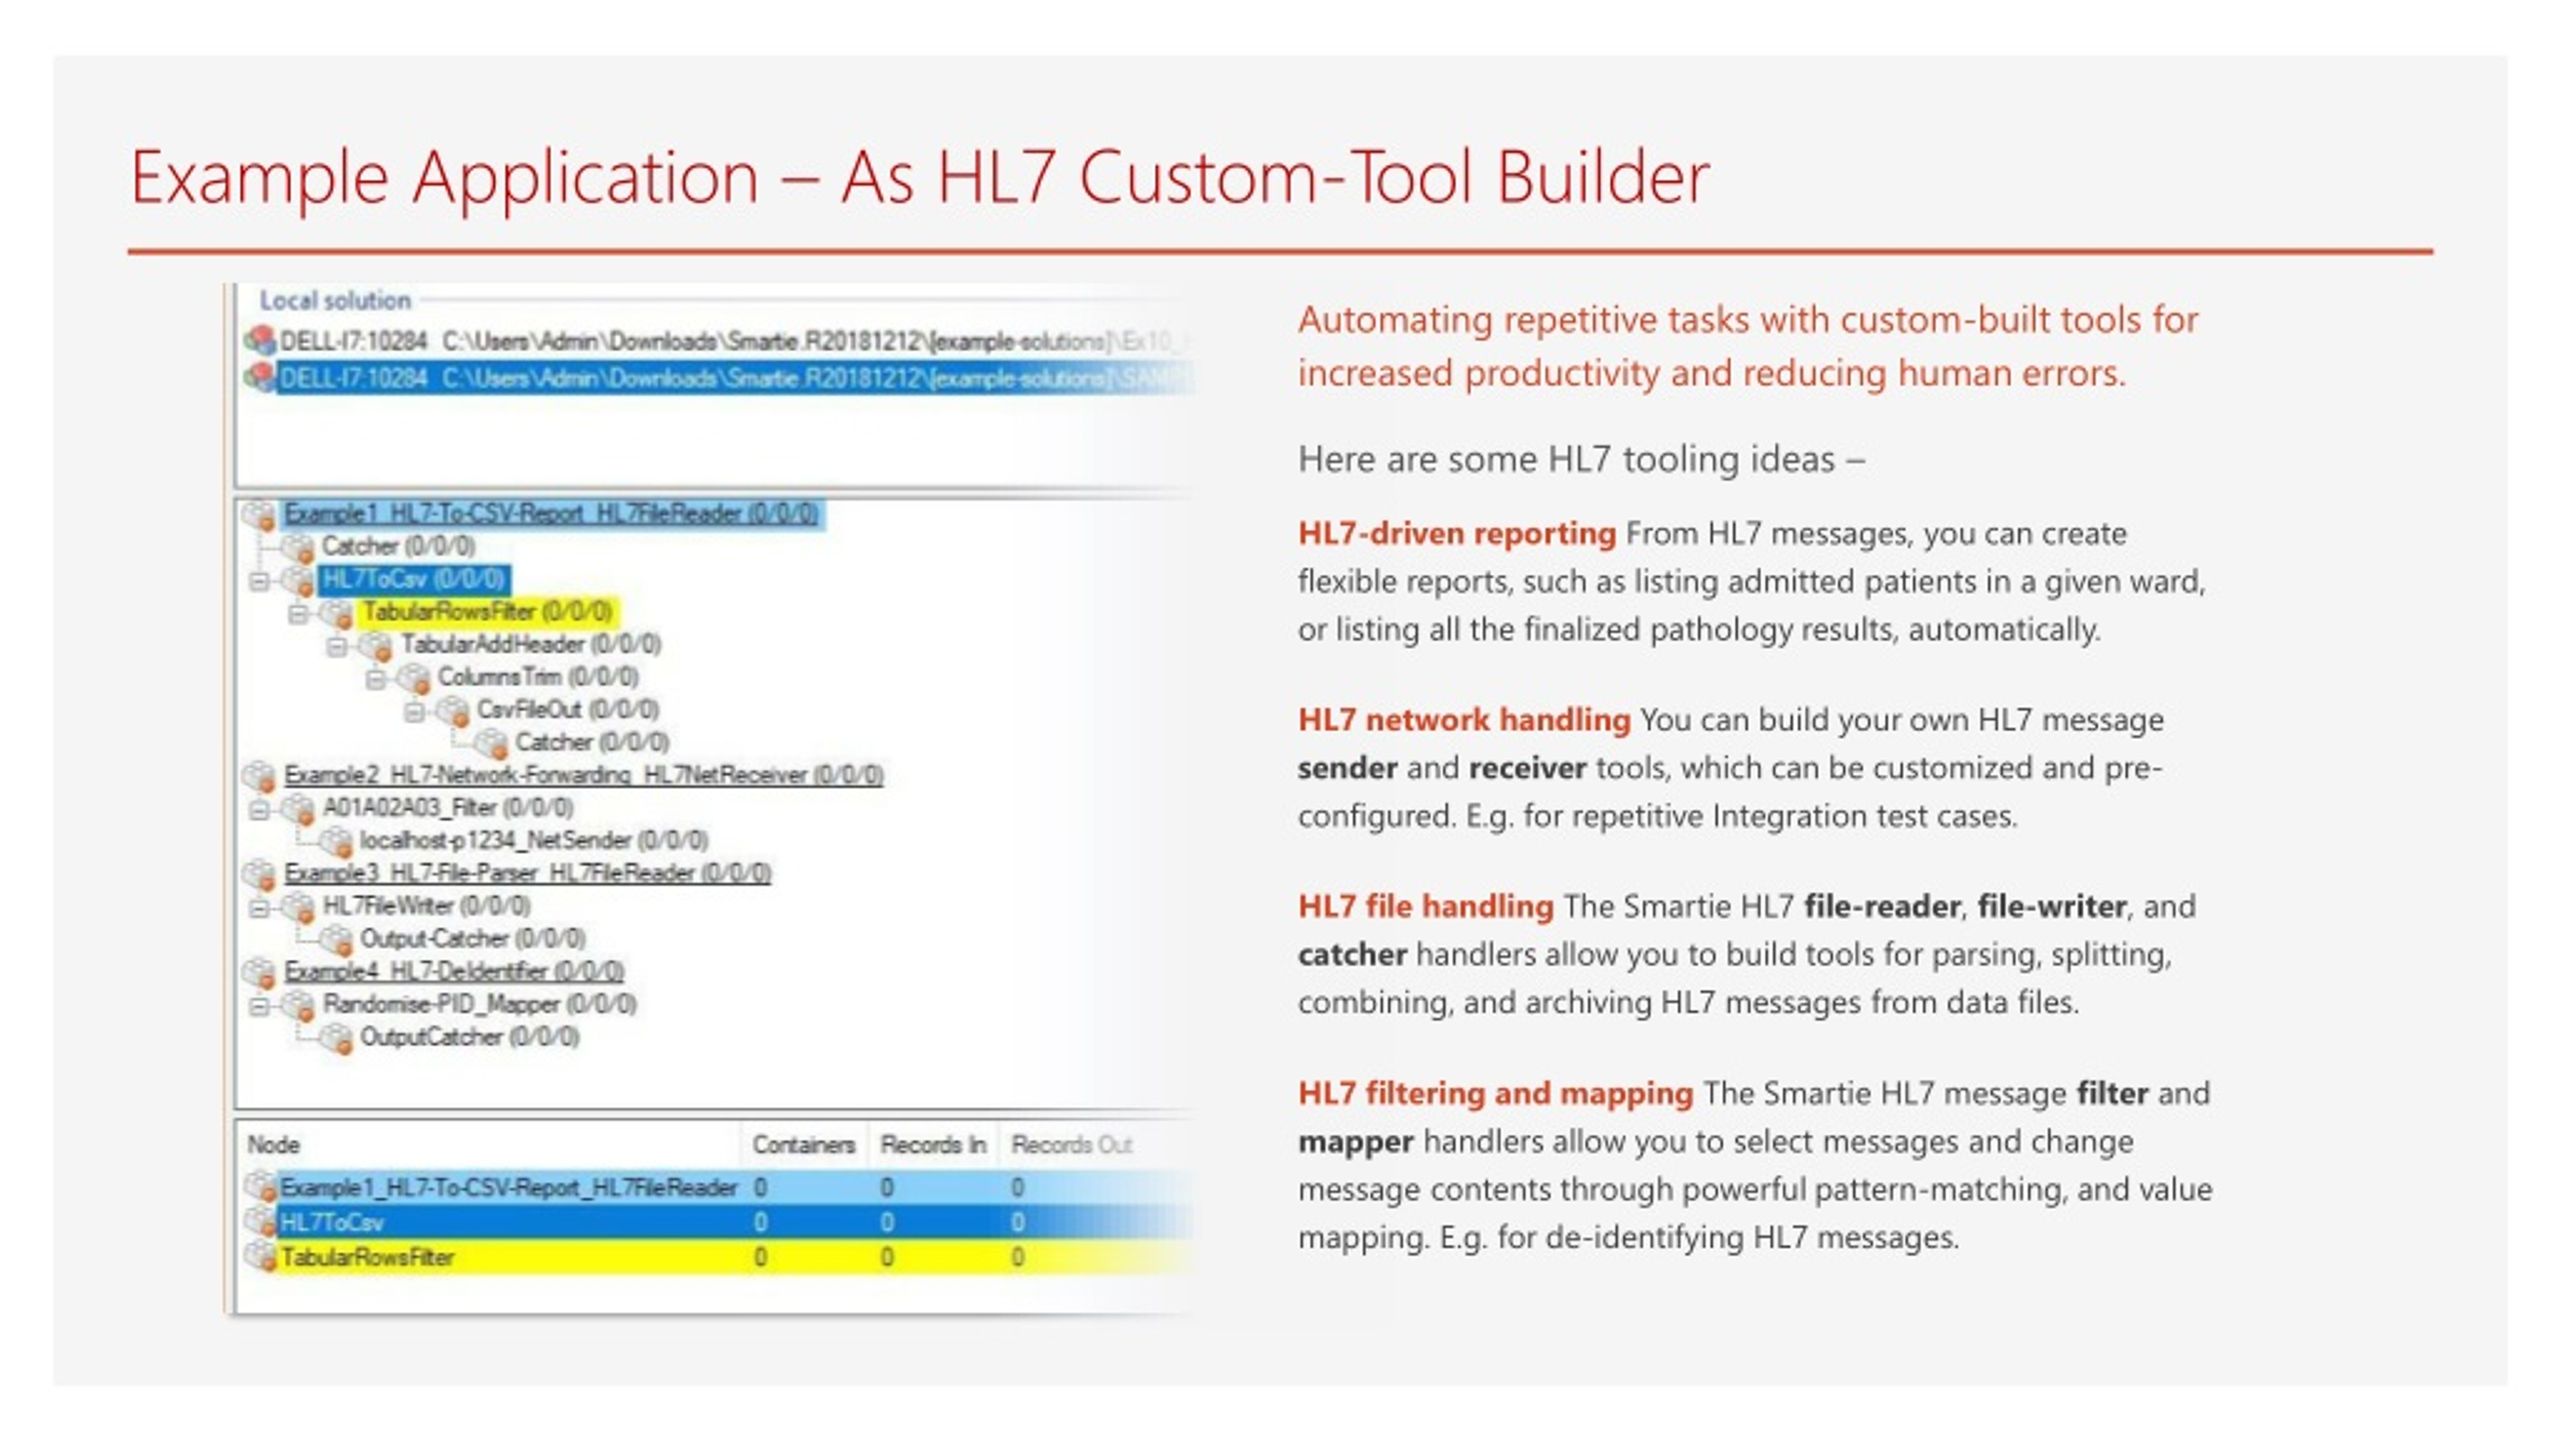This screenshot has width=2560, height=1440.
Task: Click the Records In value of the TabularRowsFilter row
Action: coord(887,1257)
